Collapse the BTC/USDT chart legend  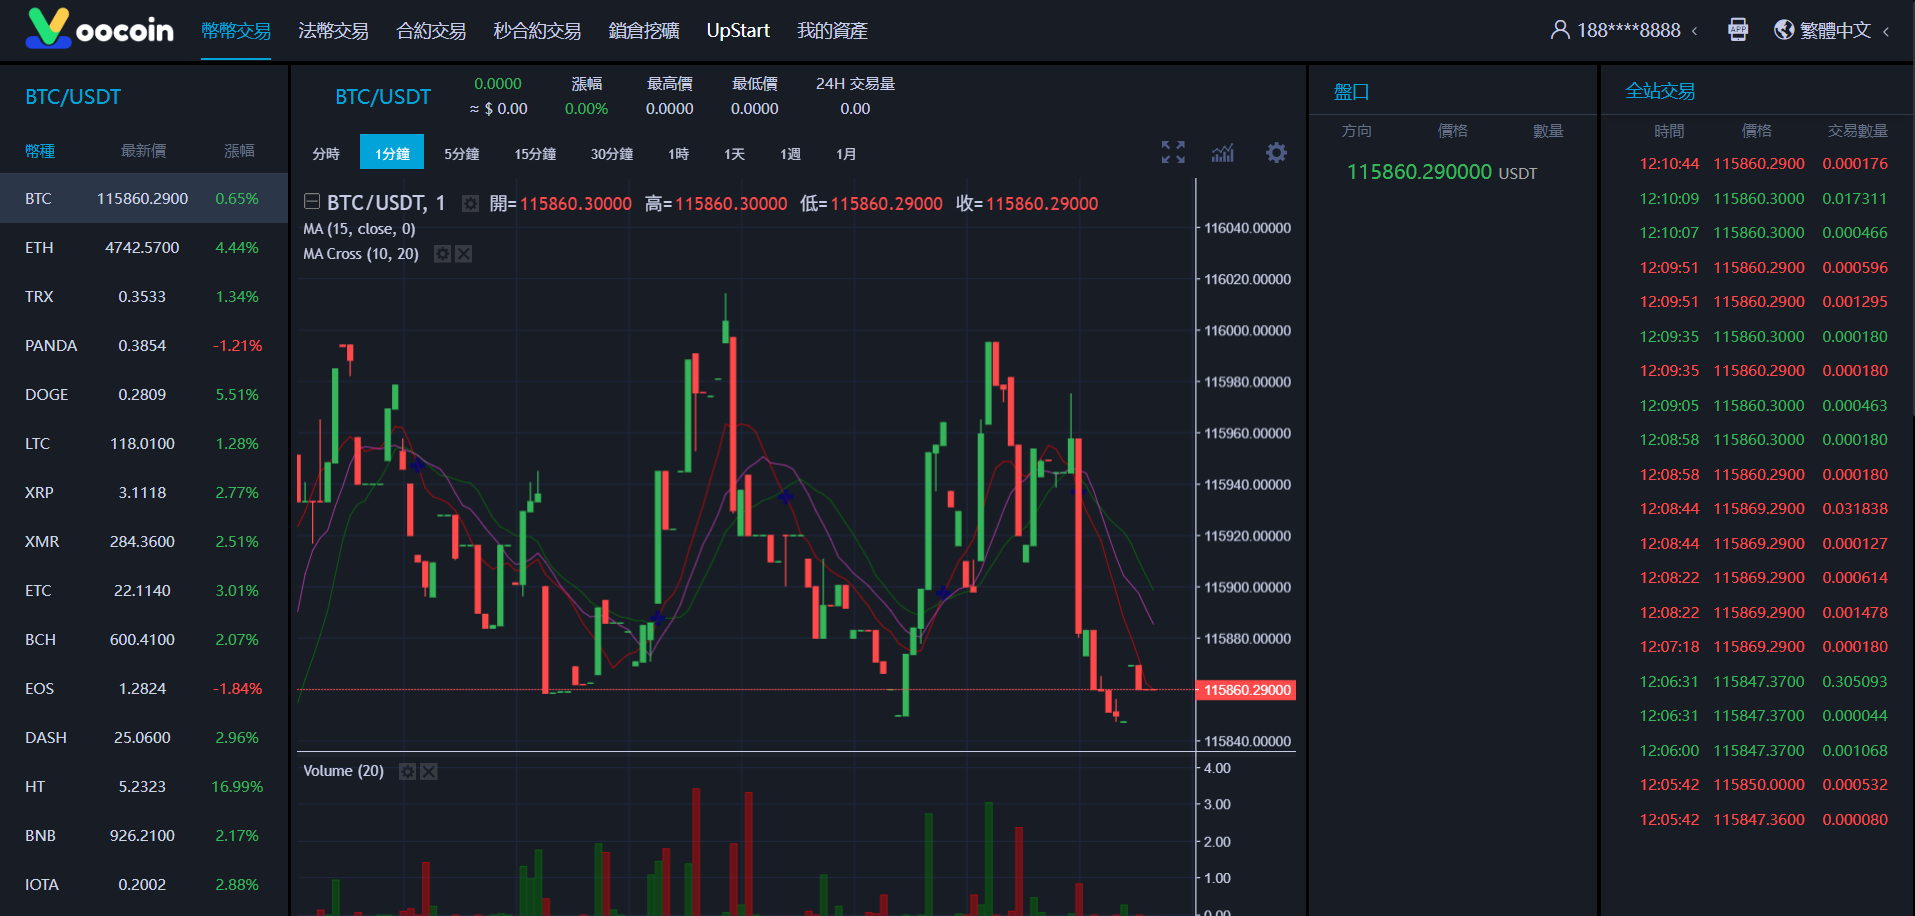pyautogui.click(x=312, y=202)
